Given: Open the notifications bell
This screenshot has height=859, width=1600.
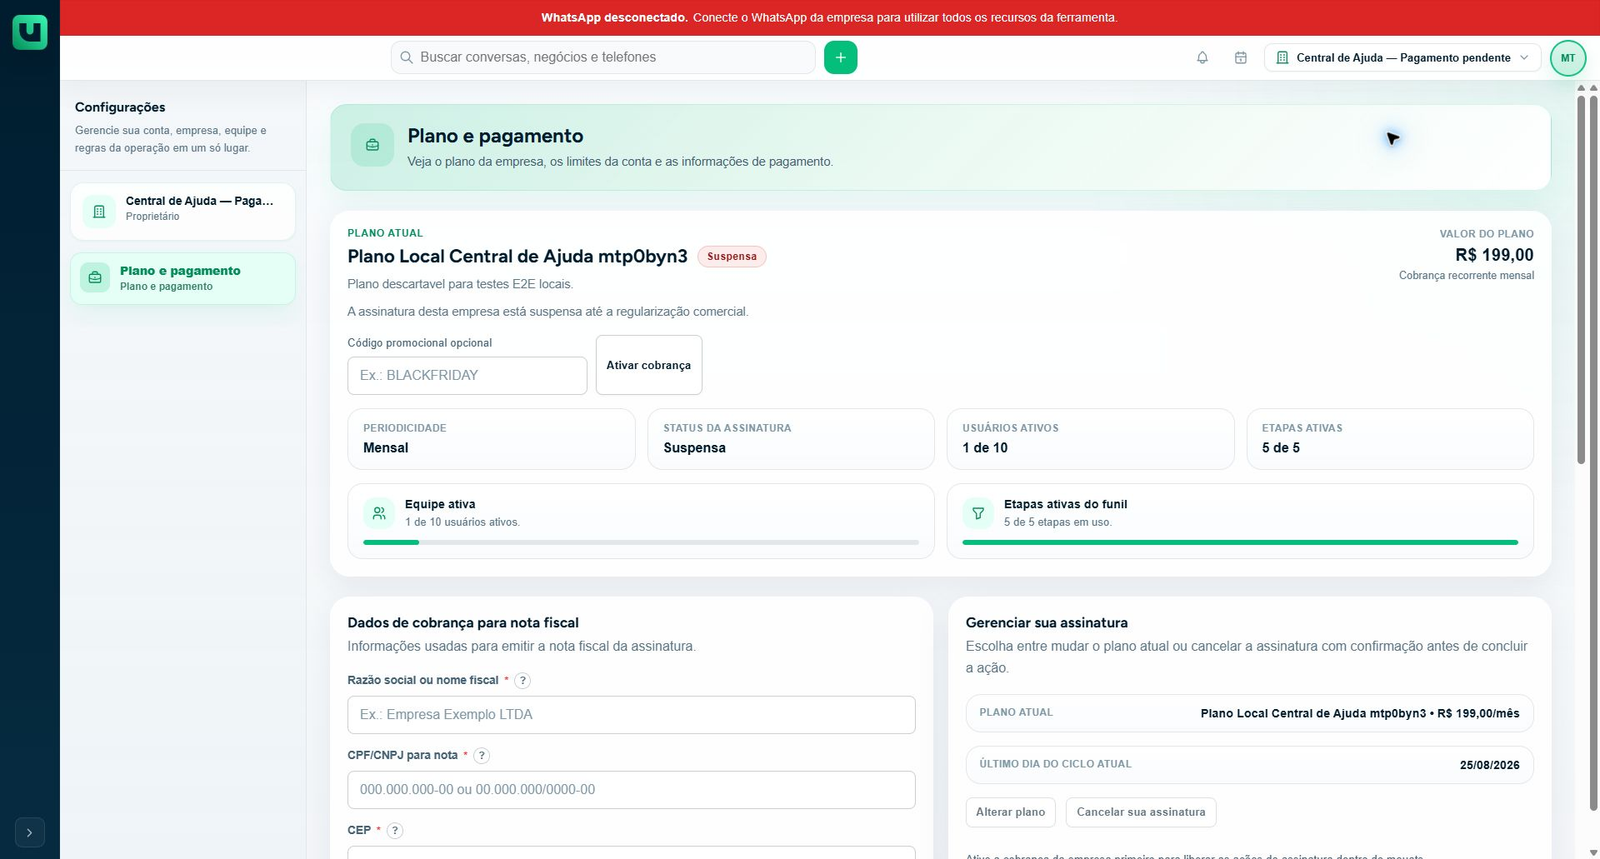Looking at the screenshot, I should tap(1202, 58).
